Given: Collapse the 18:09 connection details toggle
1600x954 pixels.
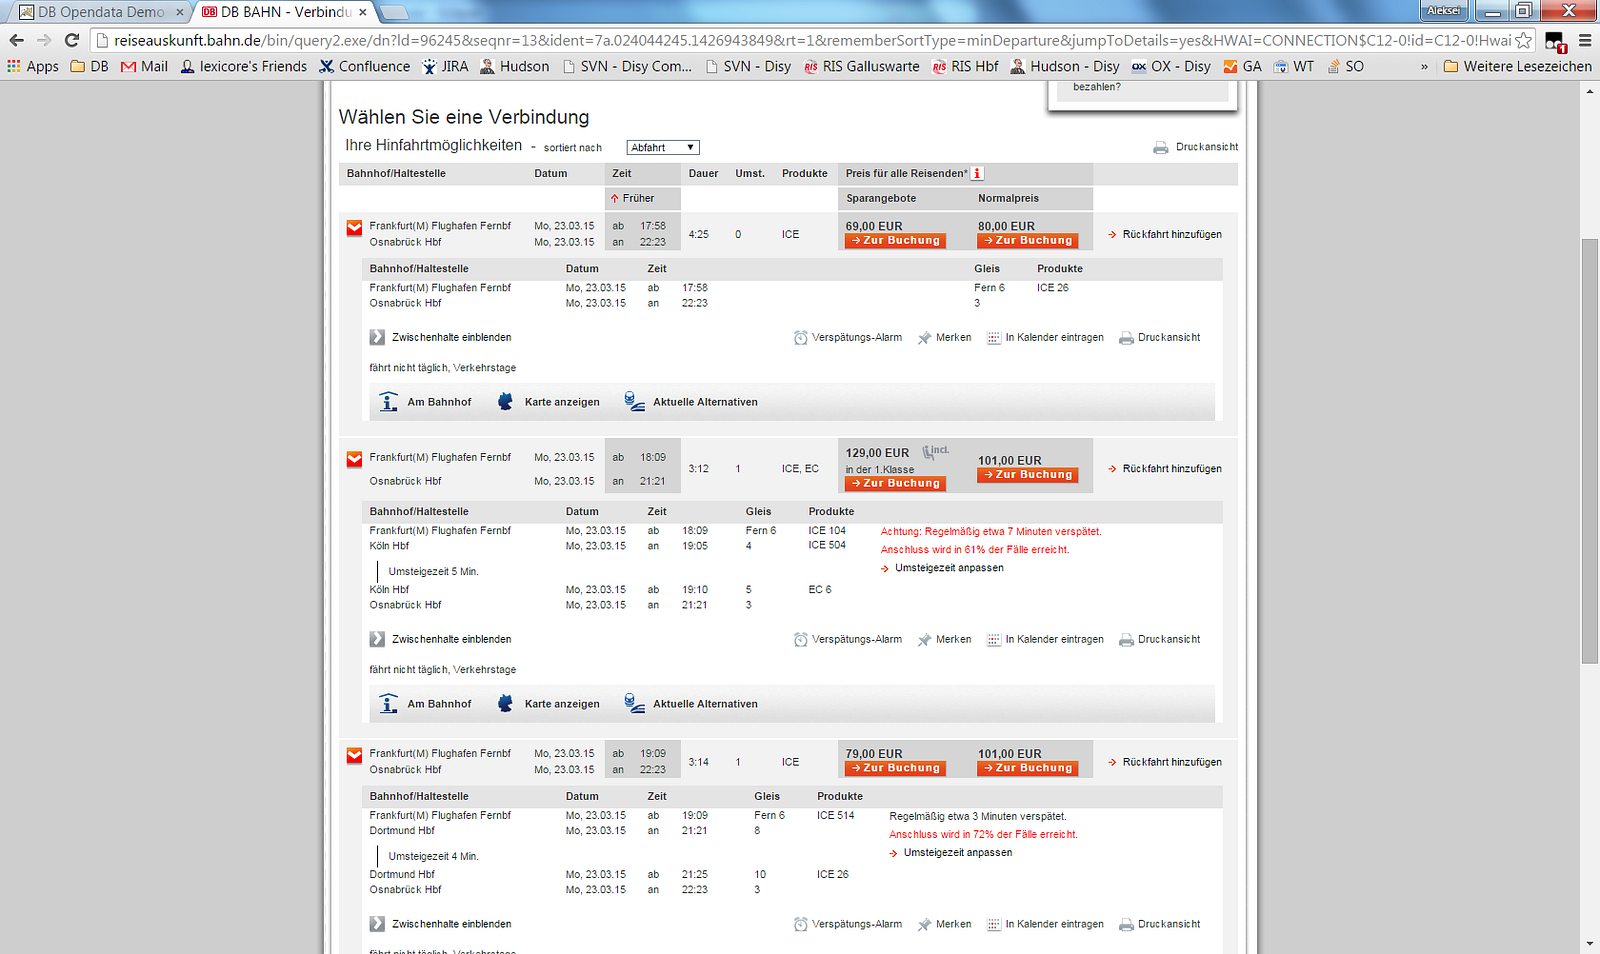Looking at the screenshot, I should pyautogui.click(x=354, y=459).
